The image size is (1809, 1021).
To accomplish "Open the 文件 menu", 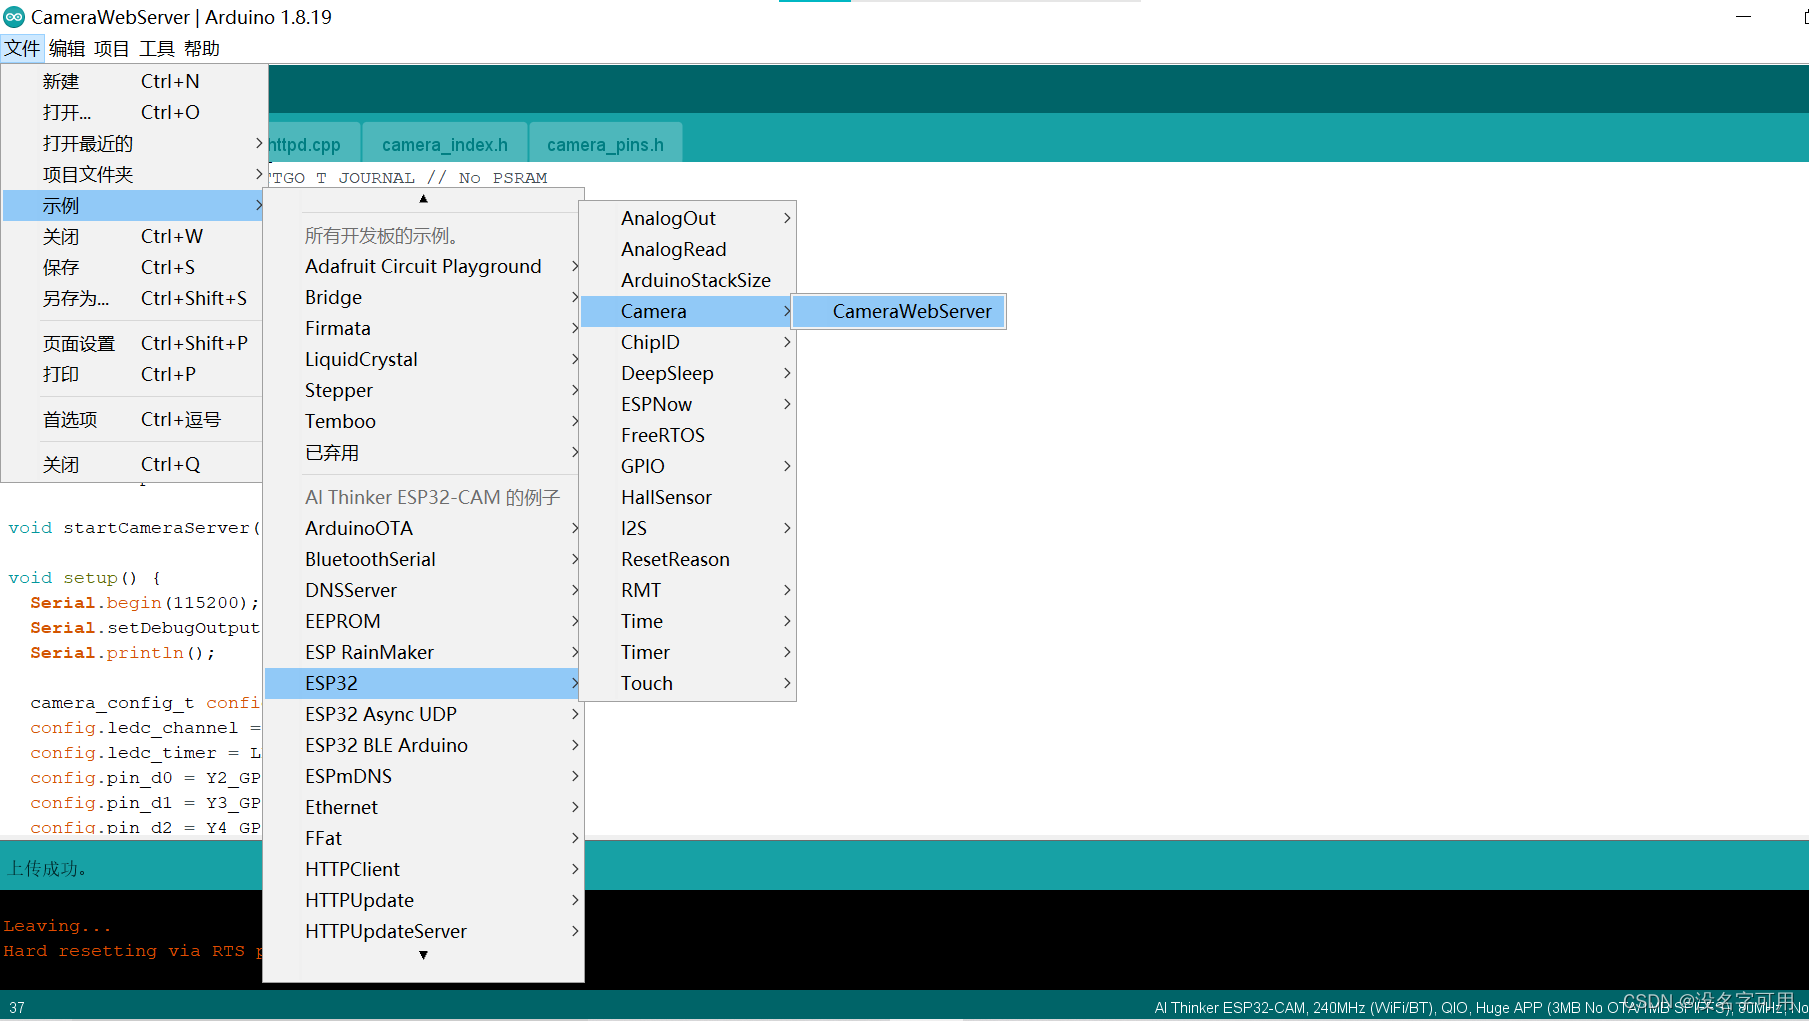I will 22,48.
